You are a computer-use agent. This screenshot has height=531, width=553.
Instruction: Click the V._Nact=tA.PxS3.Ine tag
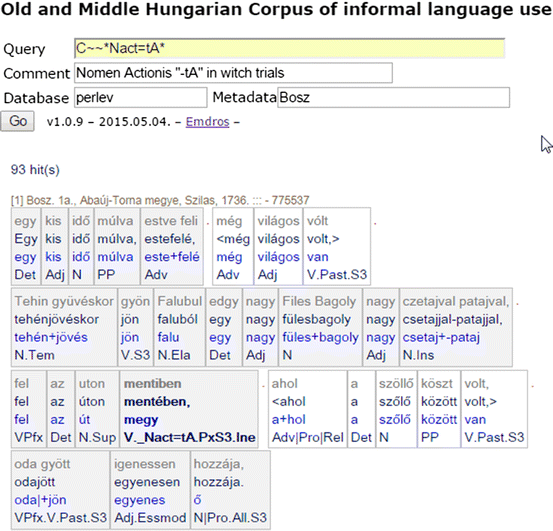(x=189, y=437)
